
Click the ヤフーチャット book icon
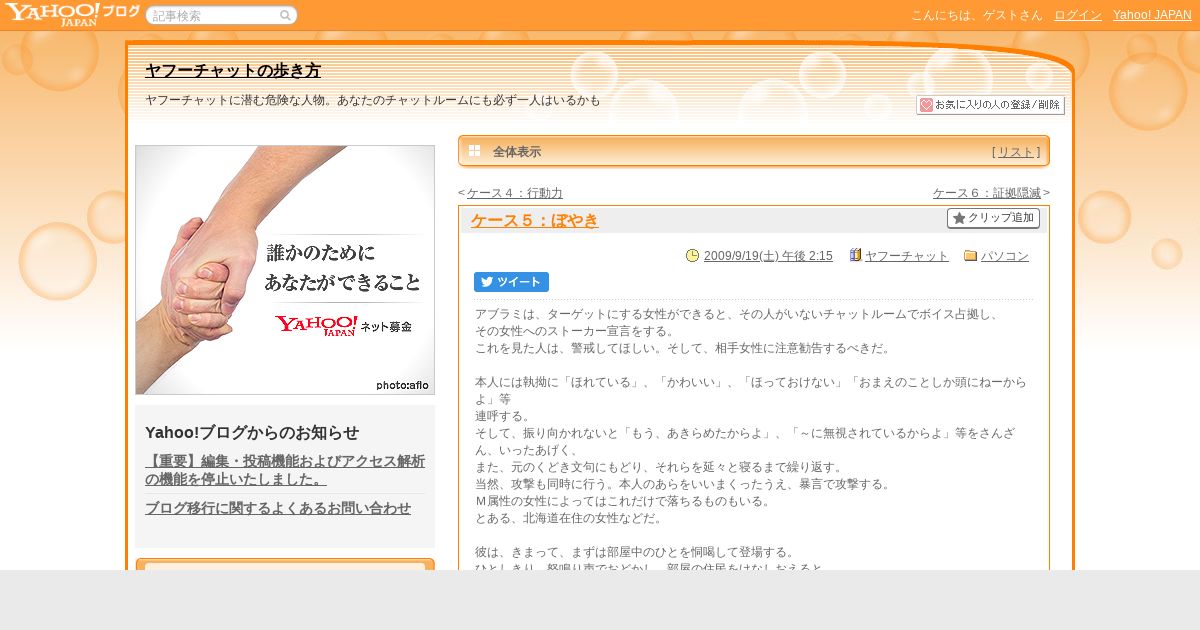click(x=855, y=256)
